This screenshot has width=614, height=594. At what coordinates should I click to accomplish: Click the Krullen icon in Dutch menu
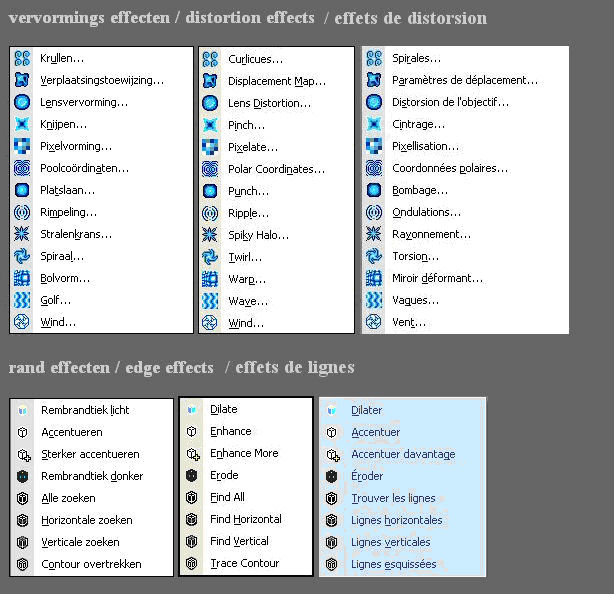pos(22,58)
